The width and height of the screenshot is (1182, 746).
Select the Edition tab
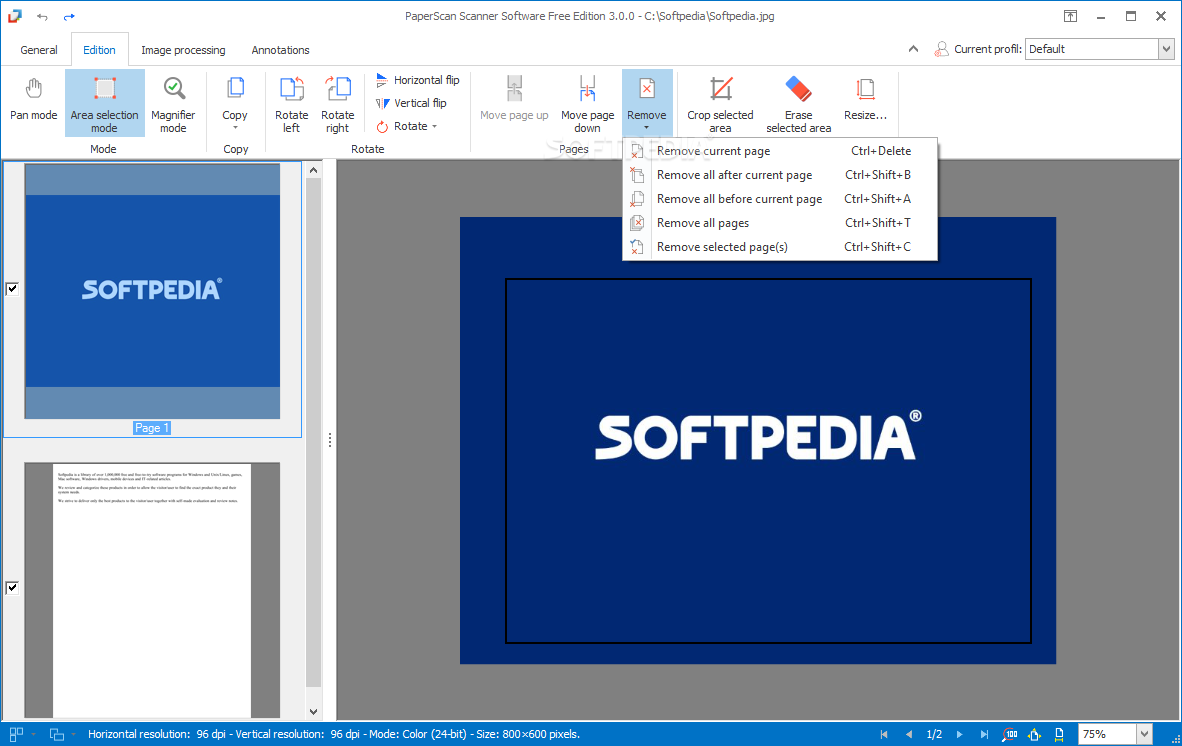point(100,50)
